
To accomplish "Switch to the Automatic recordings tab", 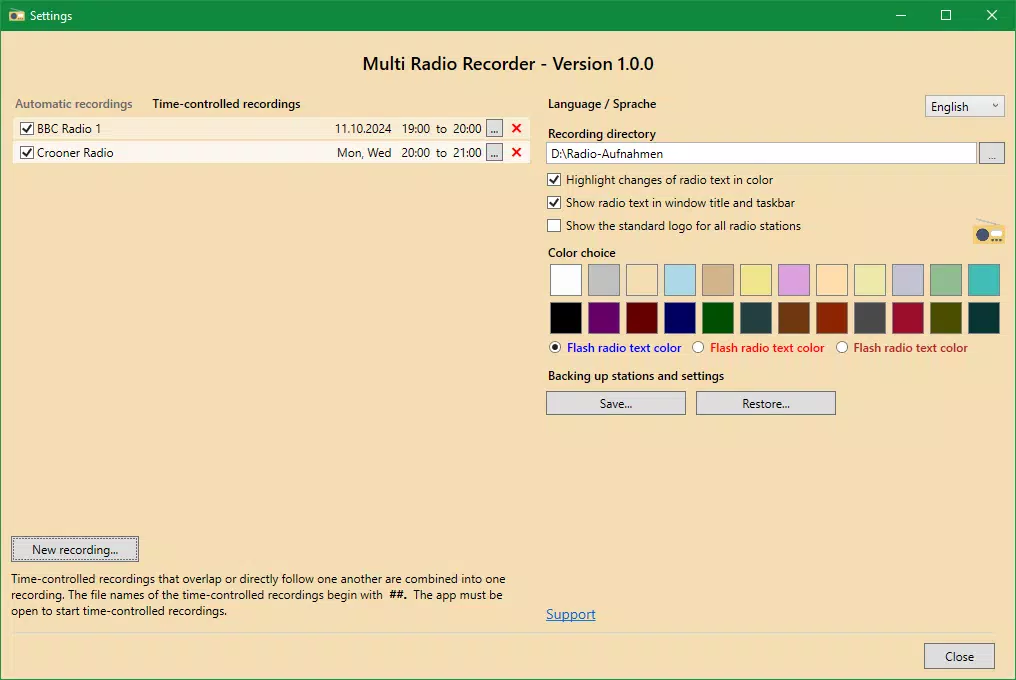I will click(74, 104).
